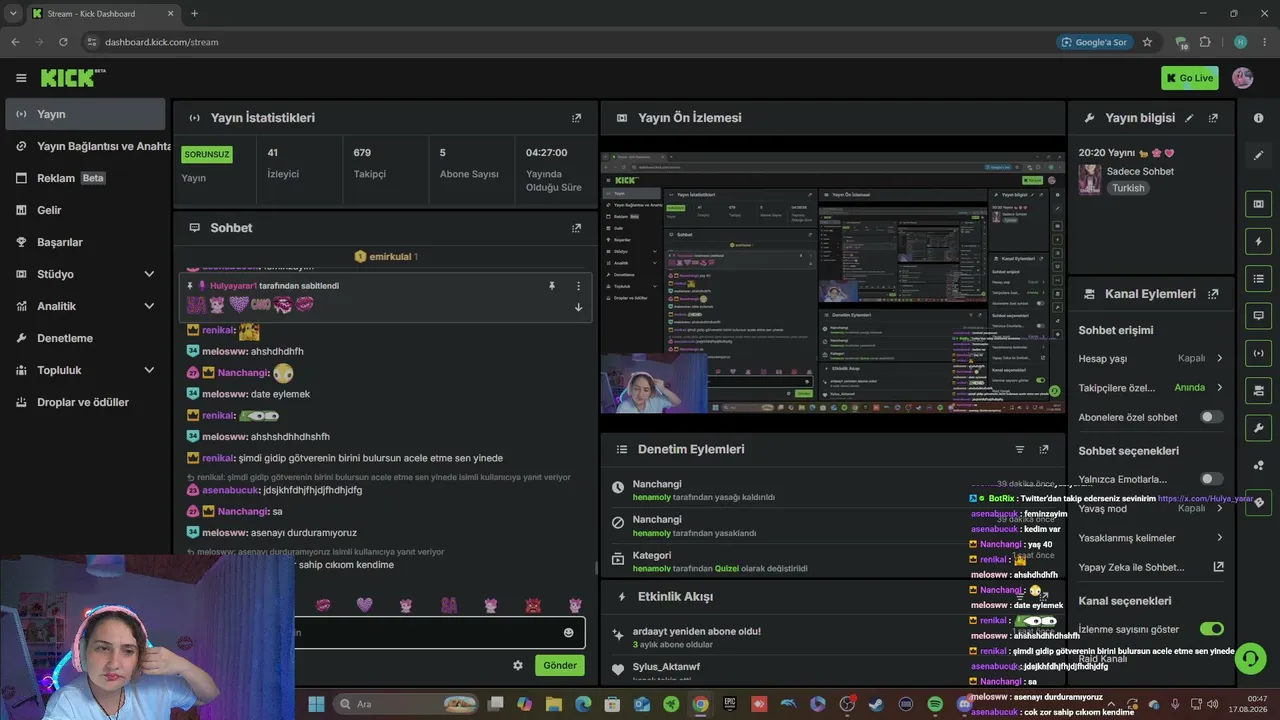Open Reklam Beta sidebar item

pyautogui.click(x=85, y=178)
